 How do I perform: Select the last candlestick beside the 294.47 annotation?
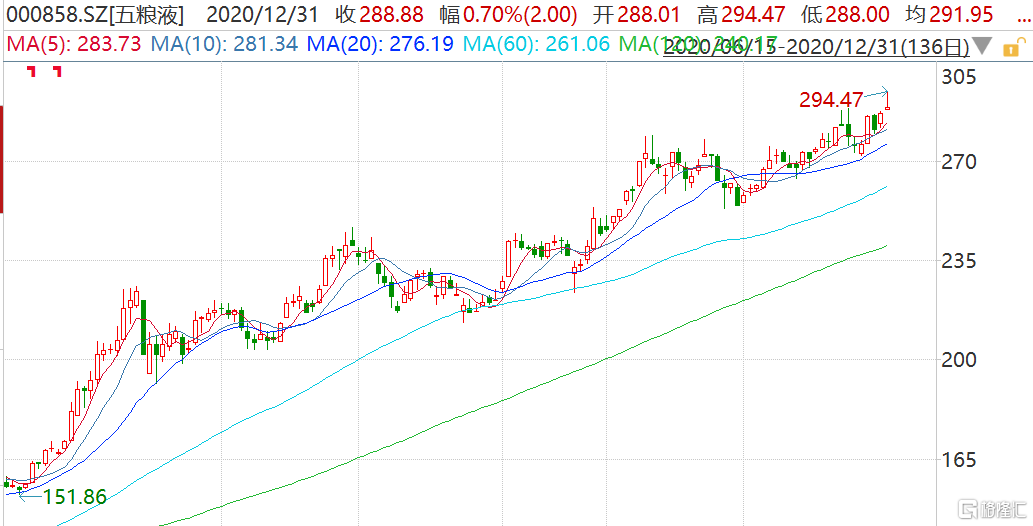point(888,102)
